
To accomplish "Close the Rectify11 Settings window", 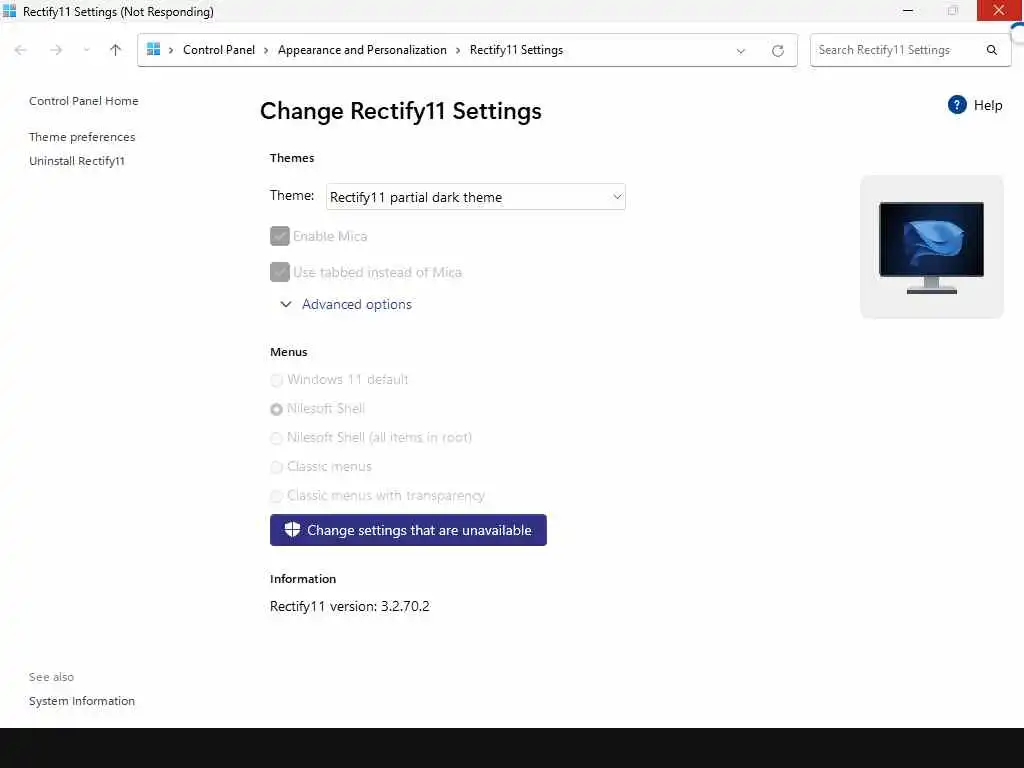I will point(999,10).
